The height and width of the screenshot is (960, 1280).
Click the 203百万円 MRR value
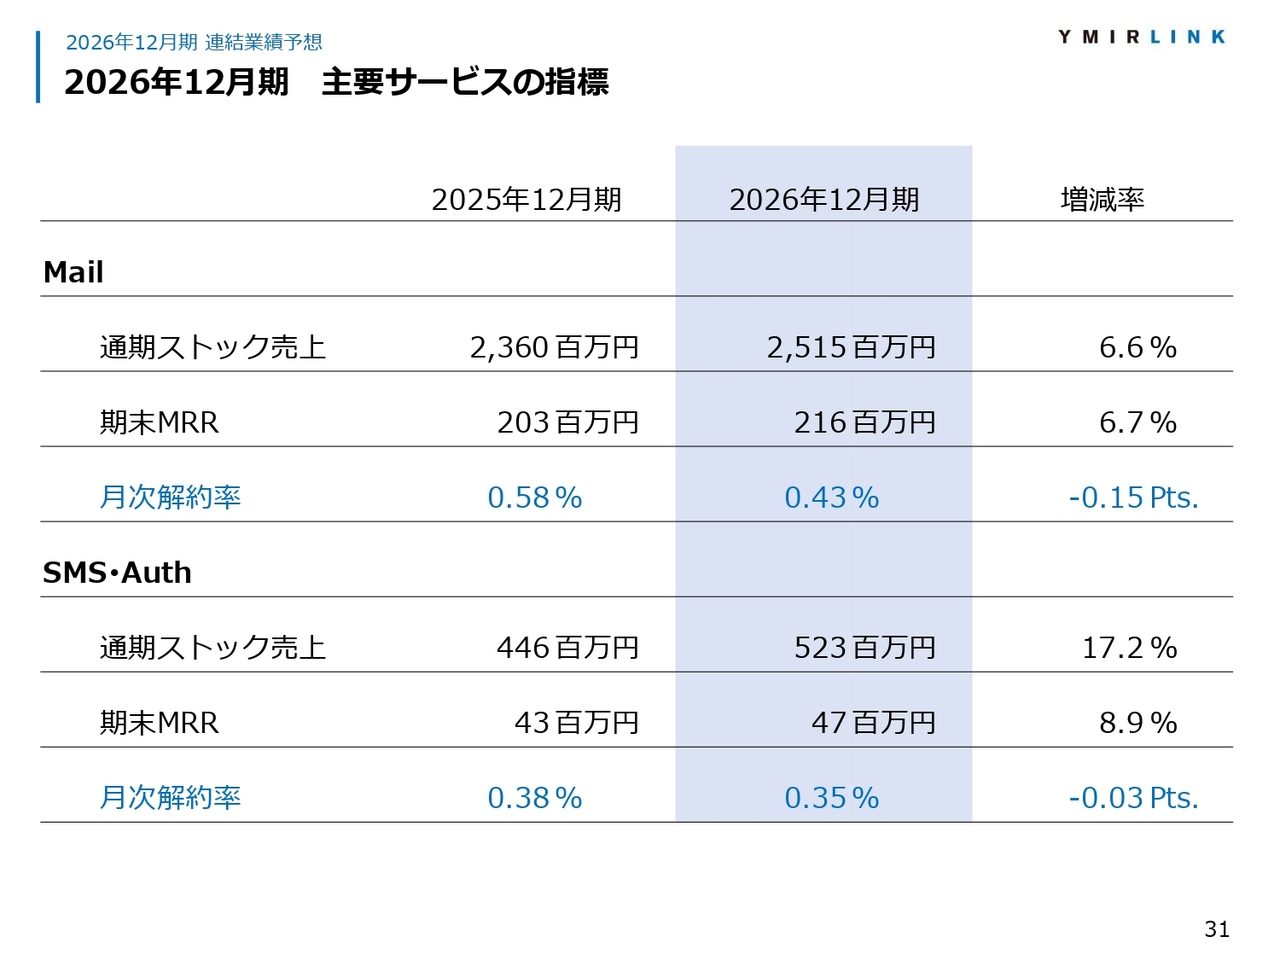click(x=568, y=422)
